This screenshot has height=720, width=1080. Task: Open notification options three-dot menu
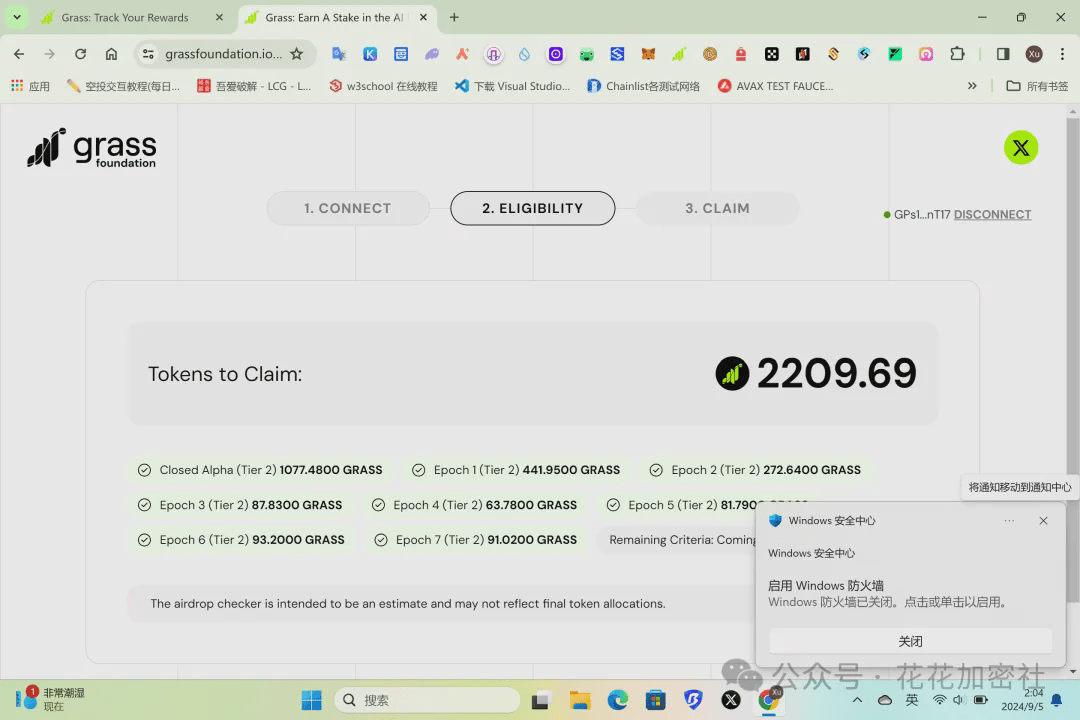[x=1009, y=521]
